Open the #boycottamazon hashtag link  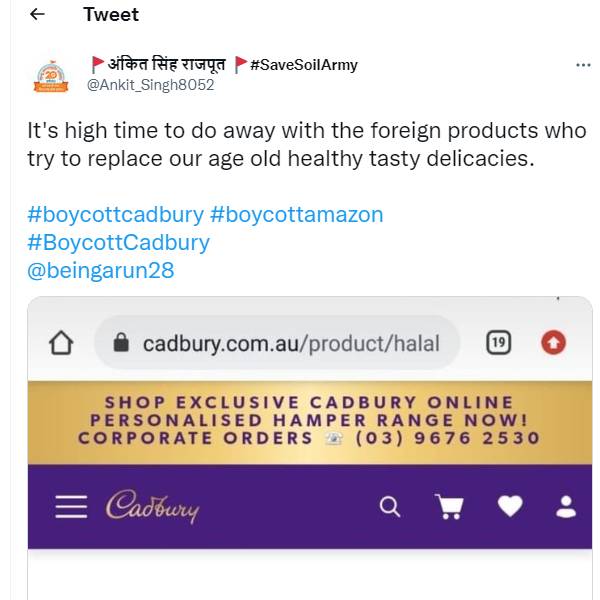tap(296, 214)
